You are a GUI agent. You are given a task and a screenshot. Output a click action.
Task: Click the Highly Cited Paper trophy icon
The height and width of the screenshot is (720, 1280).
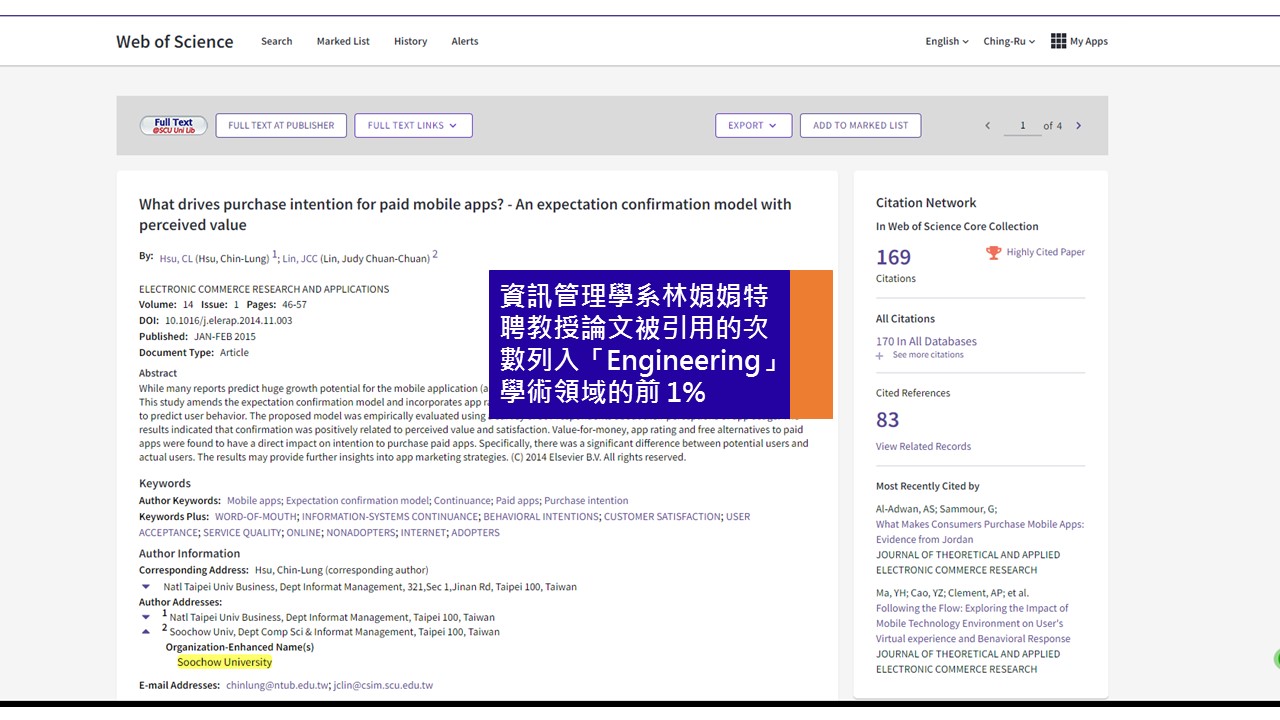point(993,253)
